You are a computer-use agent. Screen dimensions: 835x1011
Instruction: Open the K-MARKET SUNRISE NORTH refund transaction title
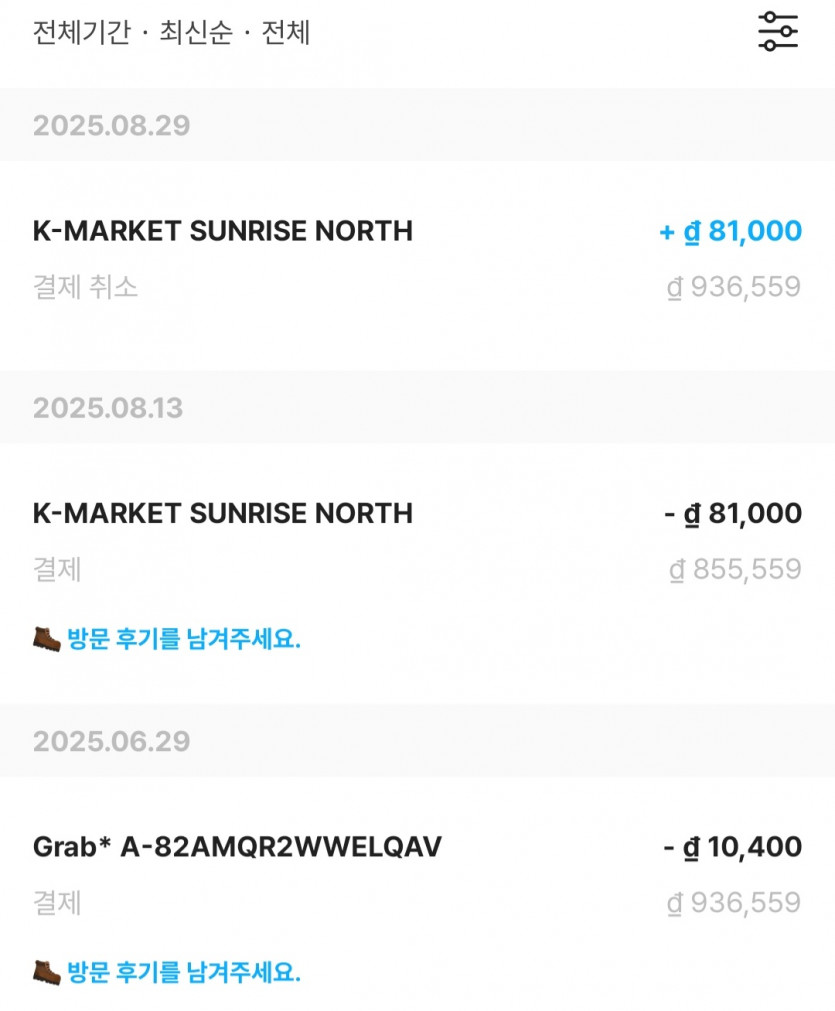[222, 231]
